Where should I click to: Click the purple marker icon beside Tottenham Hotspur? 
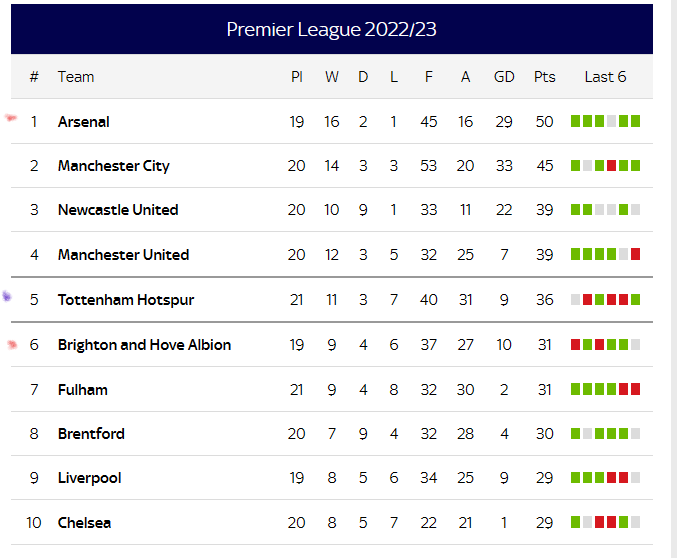tap(6, 296)
